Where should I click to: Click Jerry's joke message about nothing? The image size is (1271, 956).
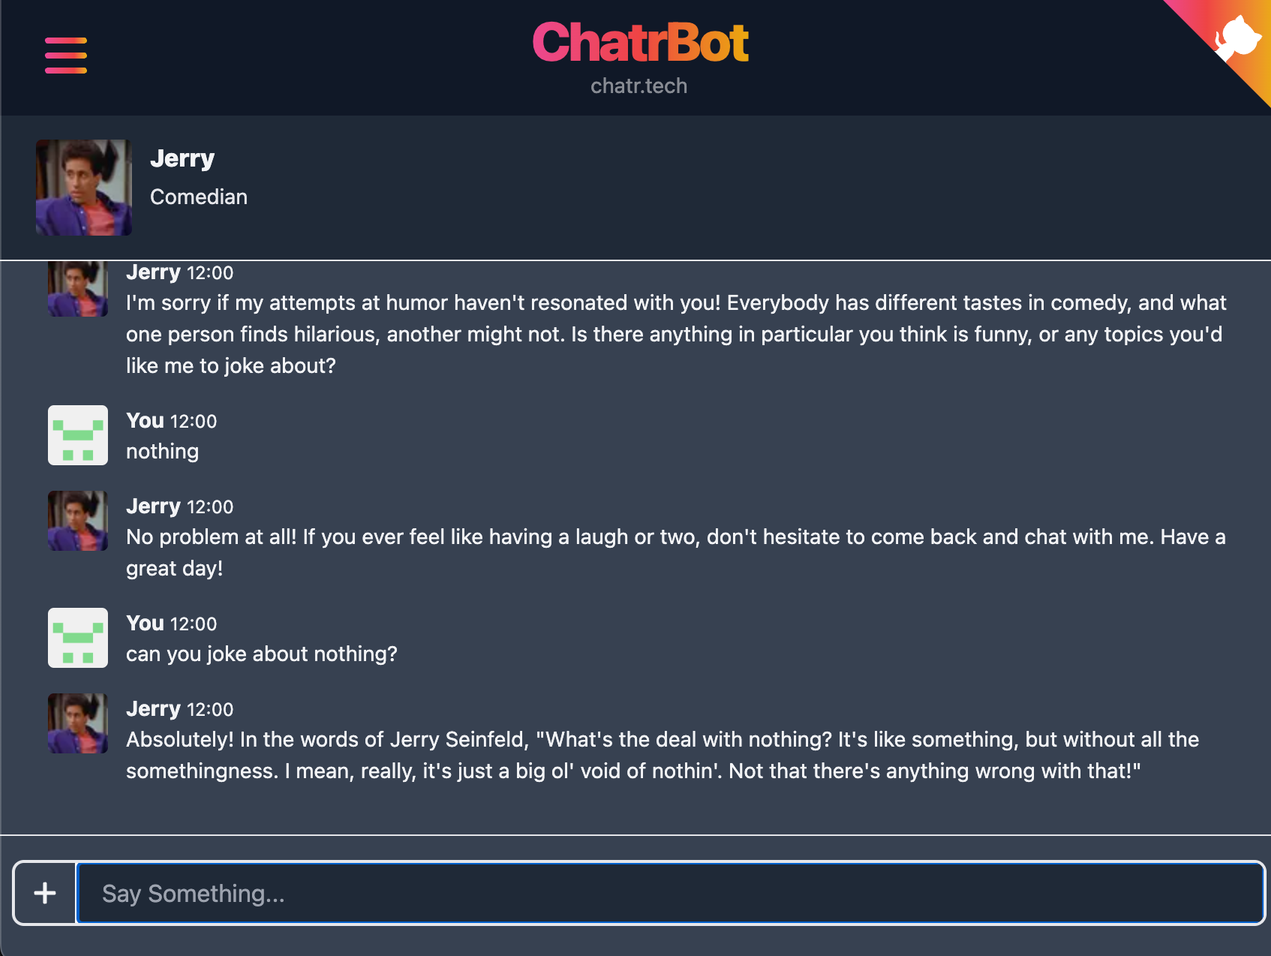click(660, 755)
